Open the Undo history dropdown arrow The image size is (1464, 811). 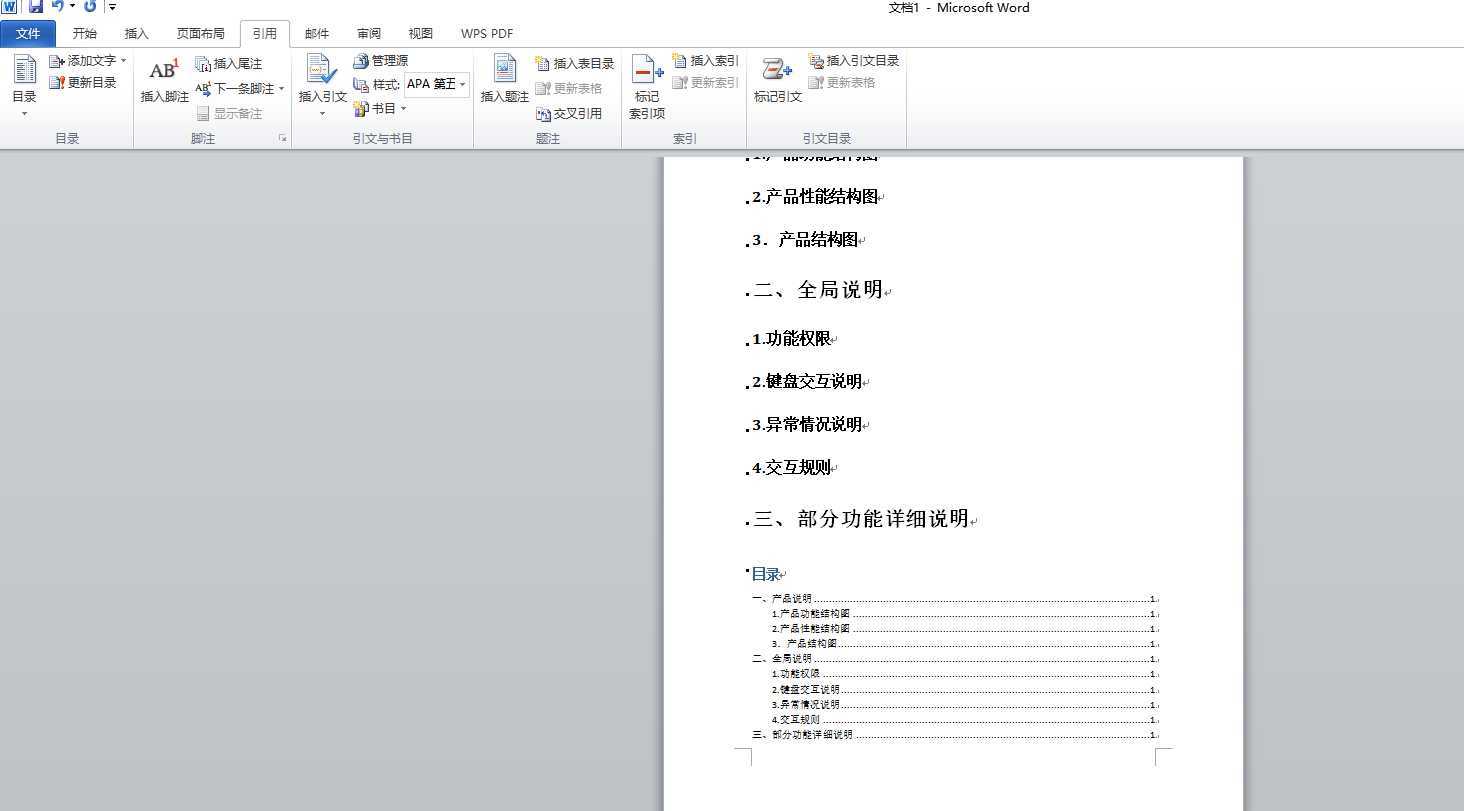pyautogui.click(x=72, y=6)
